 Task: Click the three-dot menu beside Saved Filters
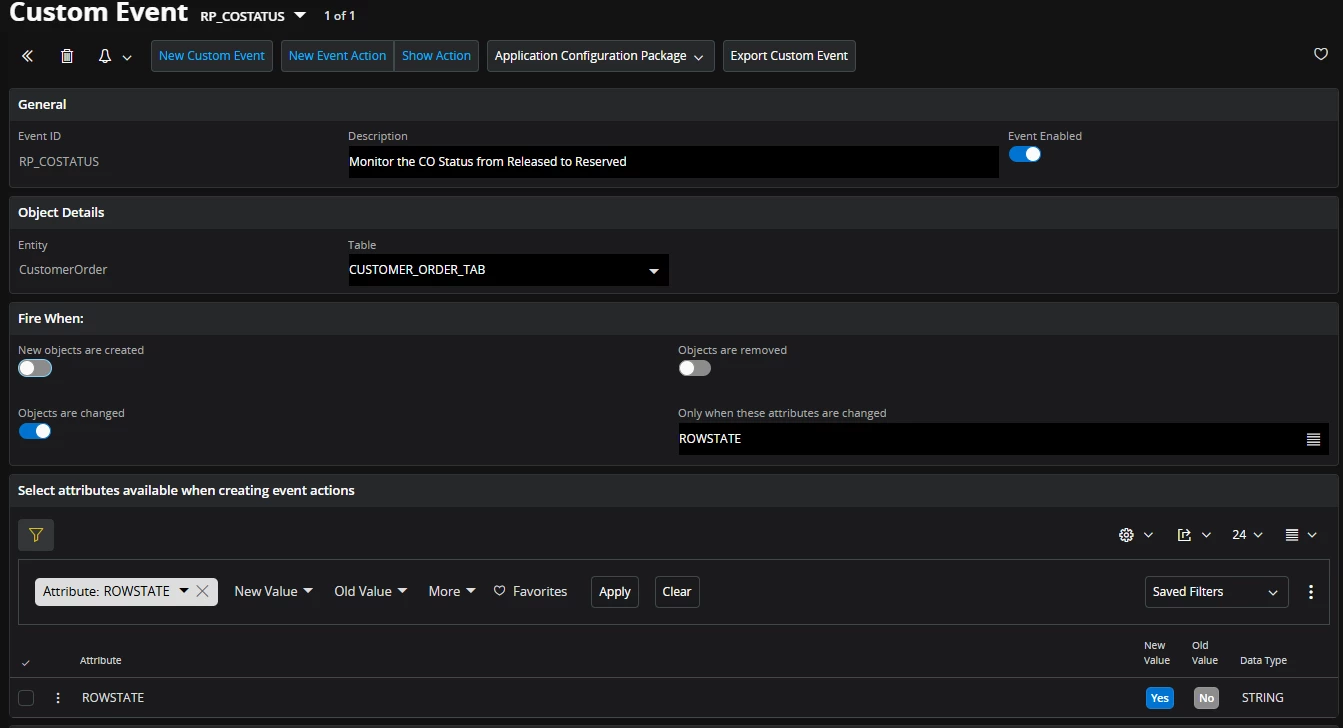[x=1311, y=592]
